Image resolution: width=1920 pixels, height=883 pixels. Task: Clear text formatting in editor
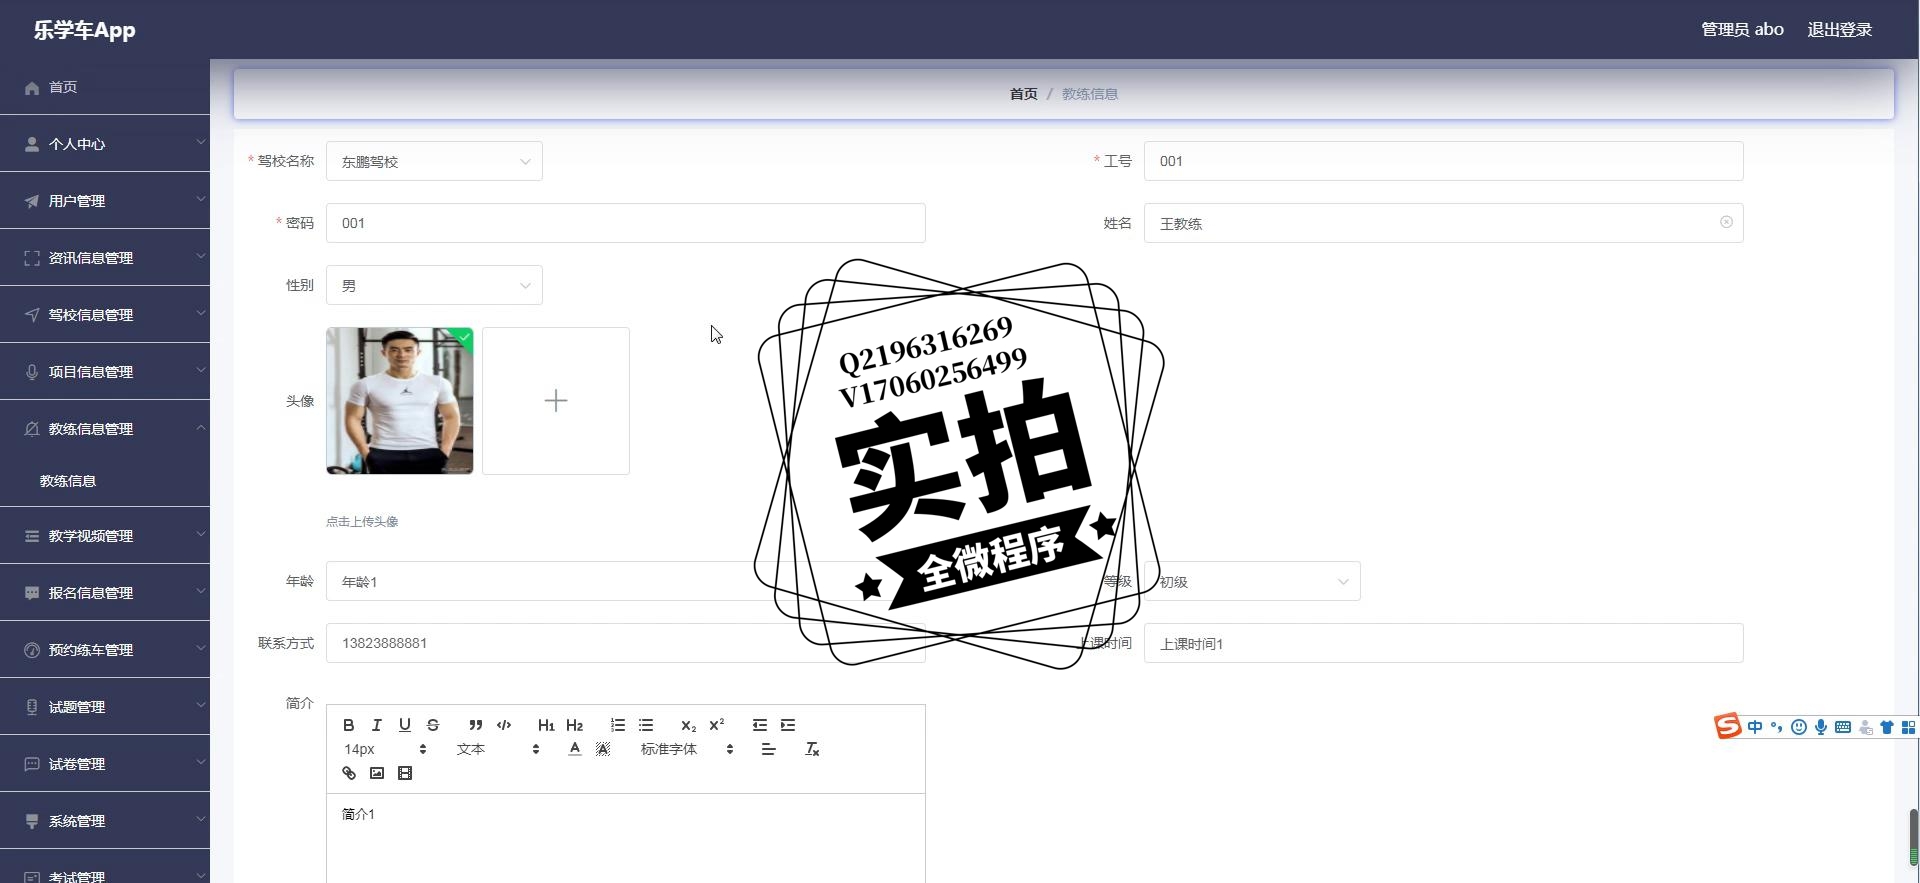[812, 749]
